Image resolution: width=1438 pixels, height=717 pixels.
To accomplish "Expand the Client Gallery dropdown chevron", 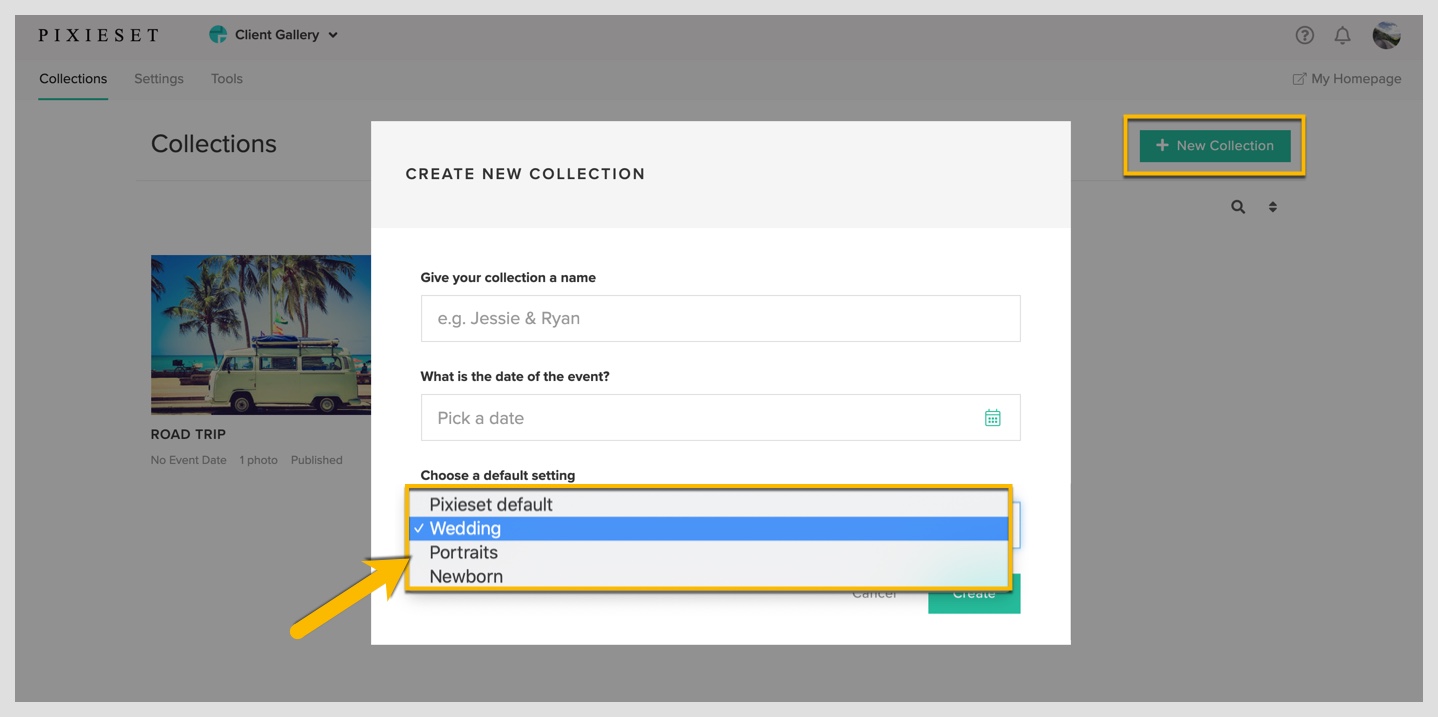I will click(333, 35).
